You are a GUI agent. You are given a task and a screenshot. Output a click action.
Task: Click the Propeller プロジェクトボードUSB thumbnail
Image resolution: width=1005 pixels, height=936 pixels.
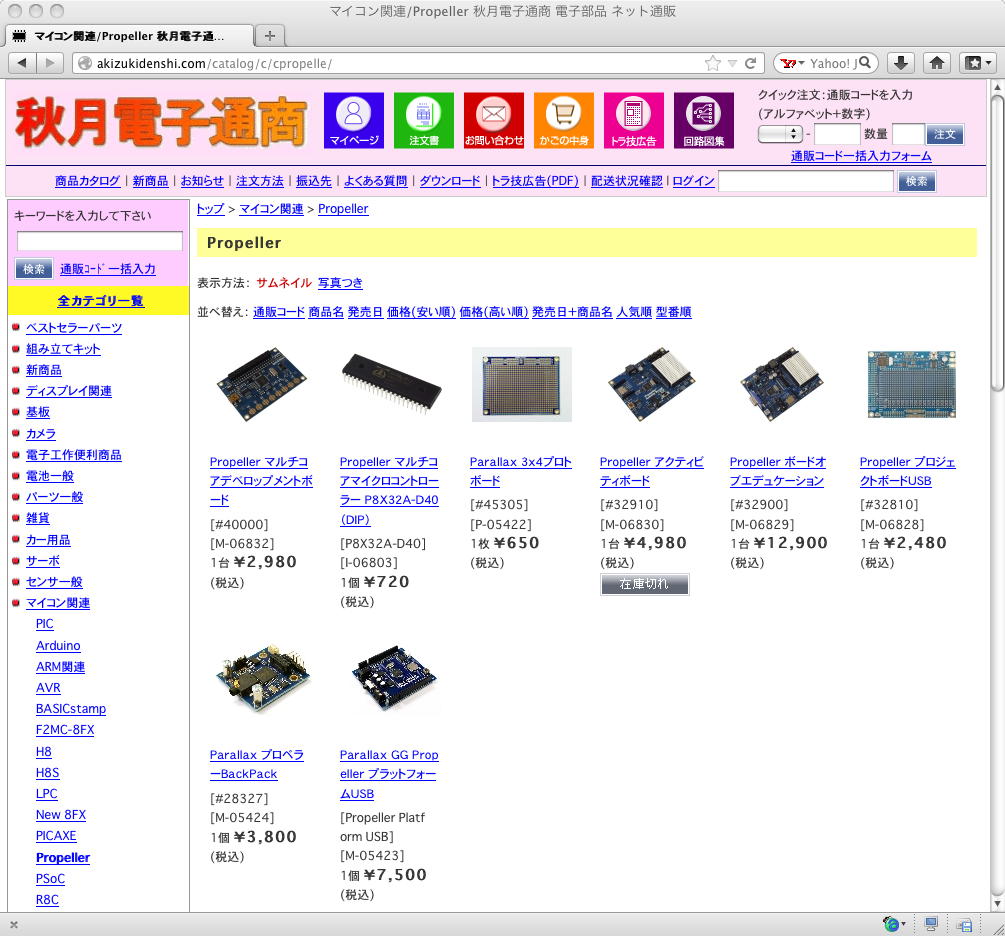point(911,383)
